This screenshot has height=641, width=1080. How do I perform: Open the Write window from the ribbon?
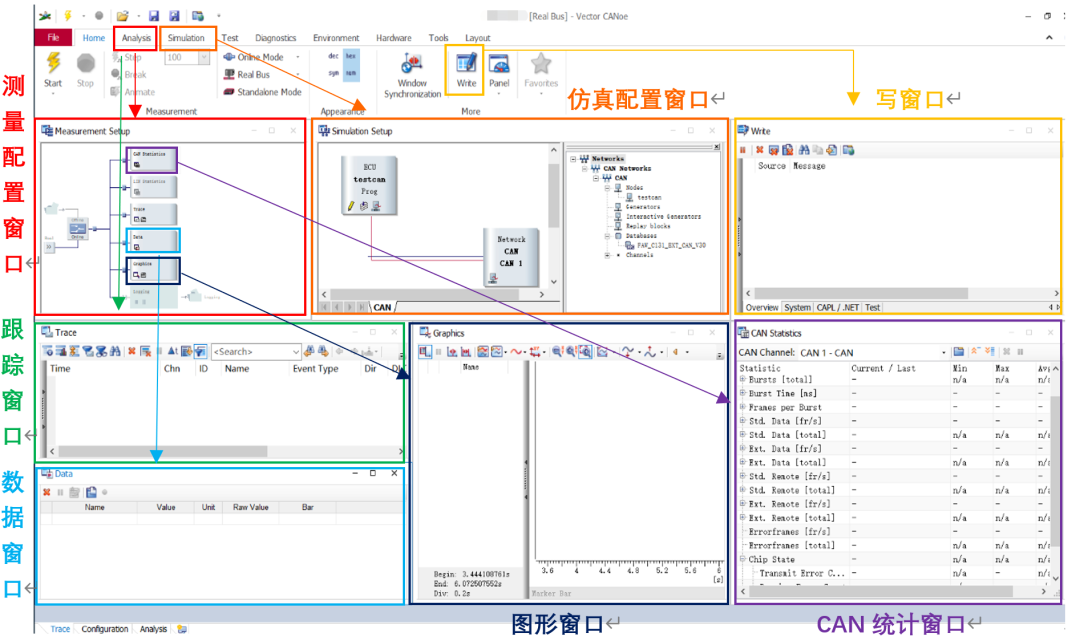tap(466, 70)
